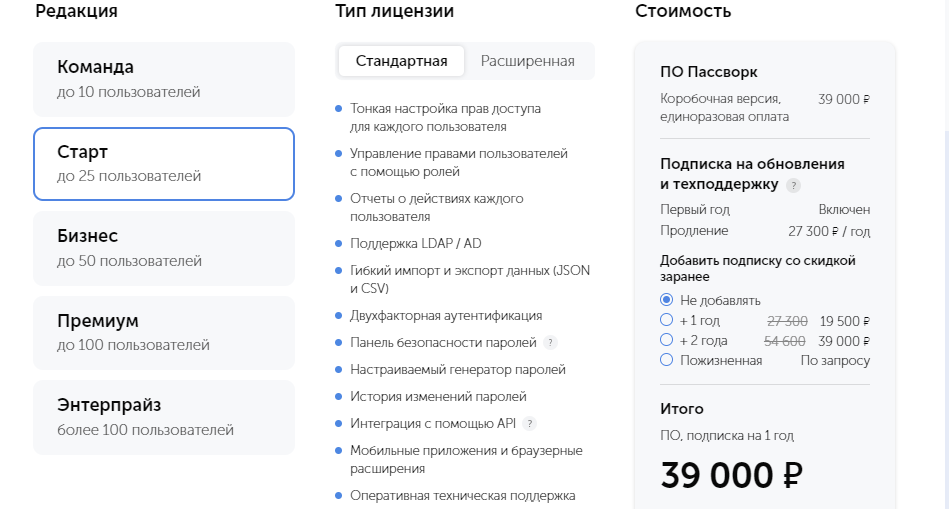Select the + 2 года subscription radio
The image size is (949, 509).
click(667, 340)
